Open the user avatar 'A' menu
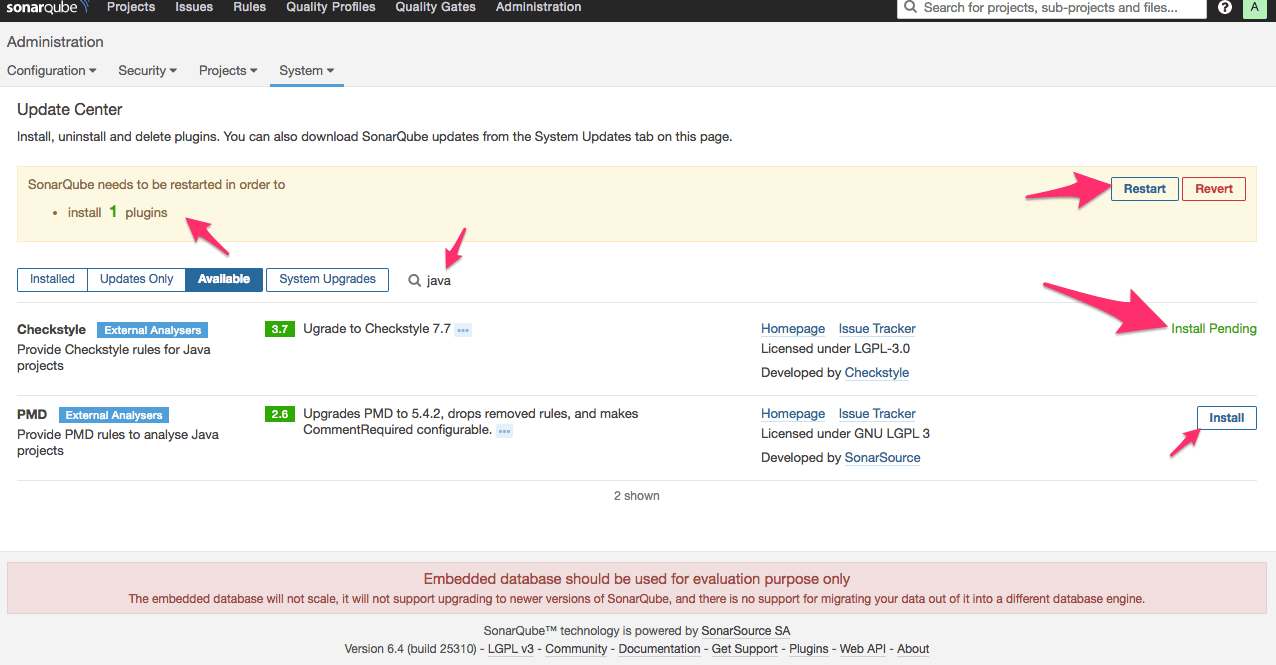 [x=1254, y=7]
